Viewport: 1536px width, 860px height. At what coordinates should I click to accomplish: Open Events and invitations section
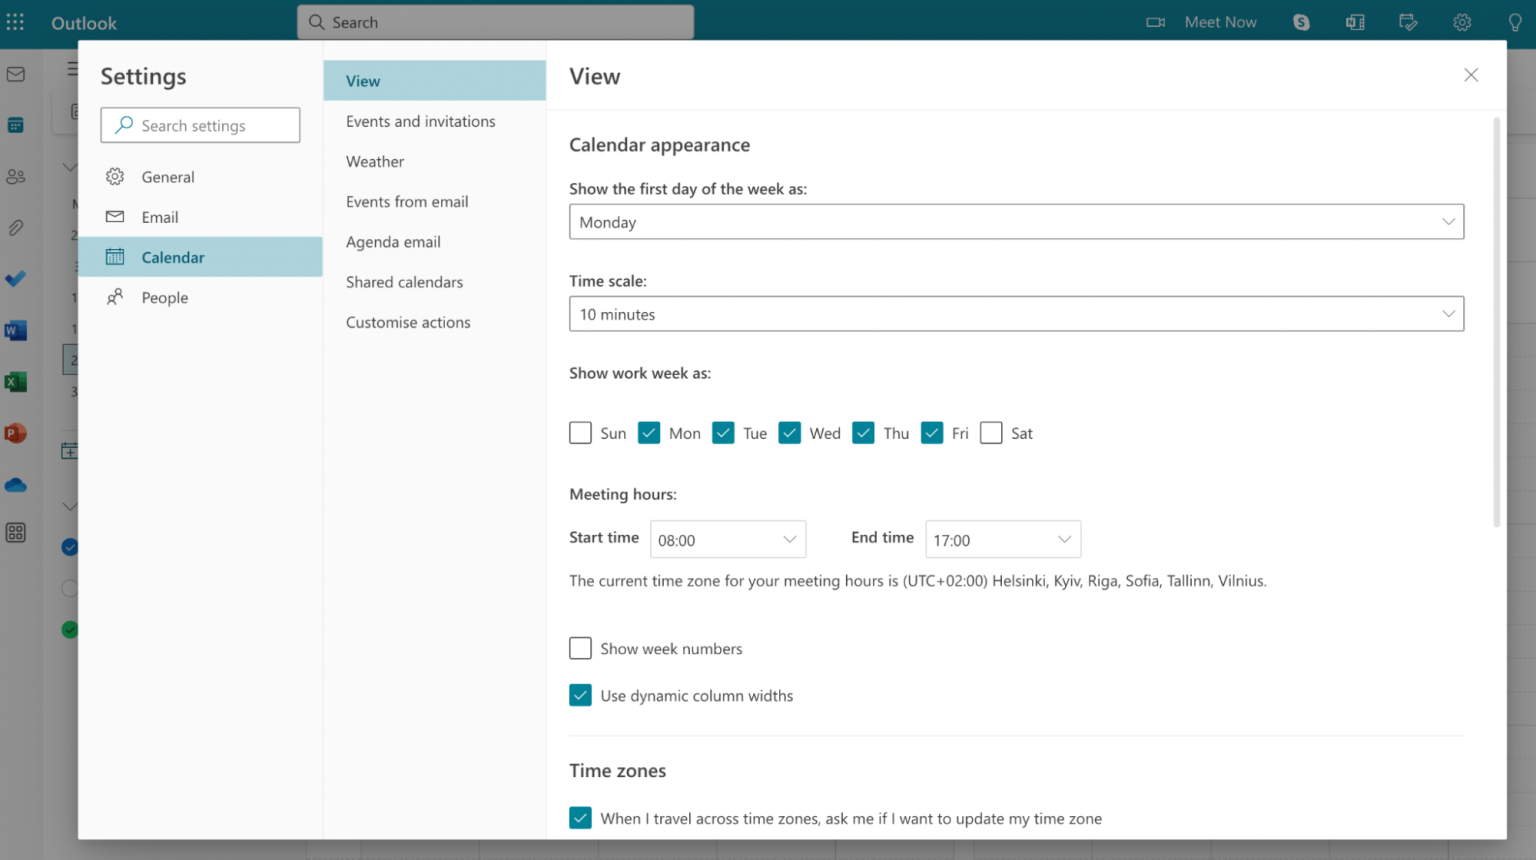point(435,121)
